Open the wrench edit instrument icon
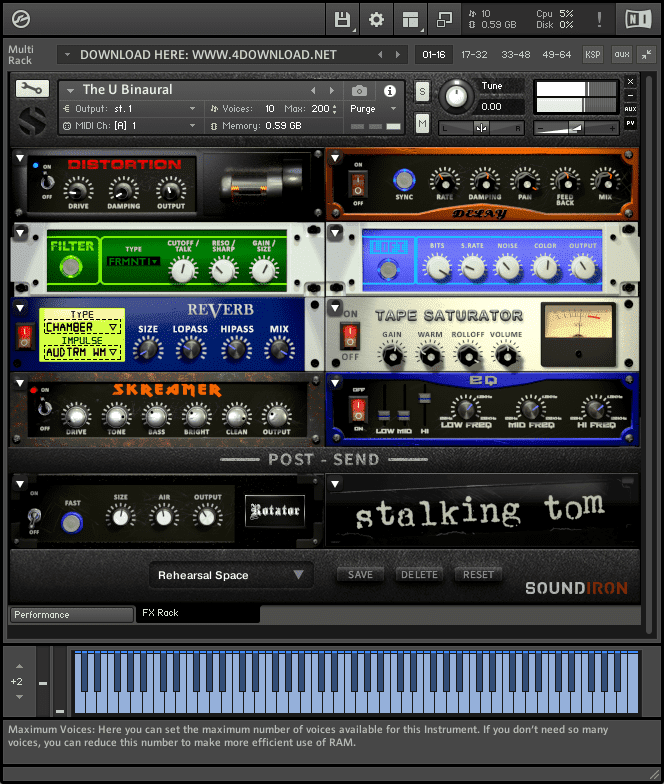Screen dimensions: 664x784 [32, 89]
